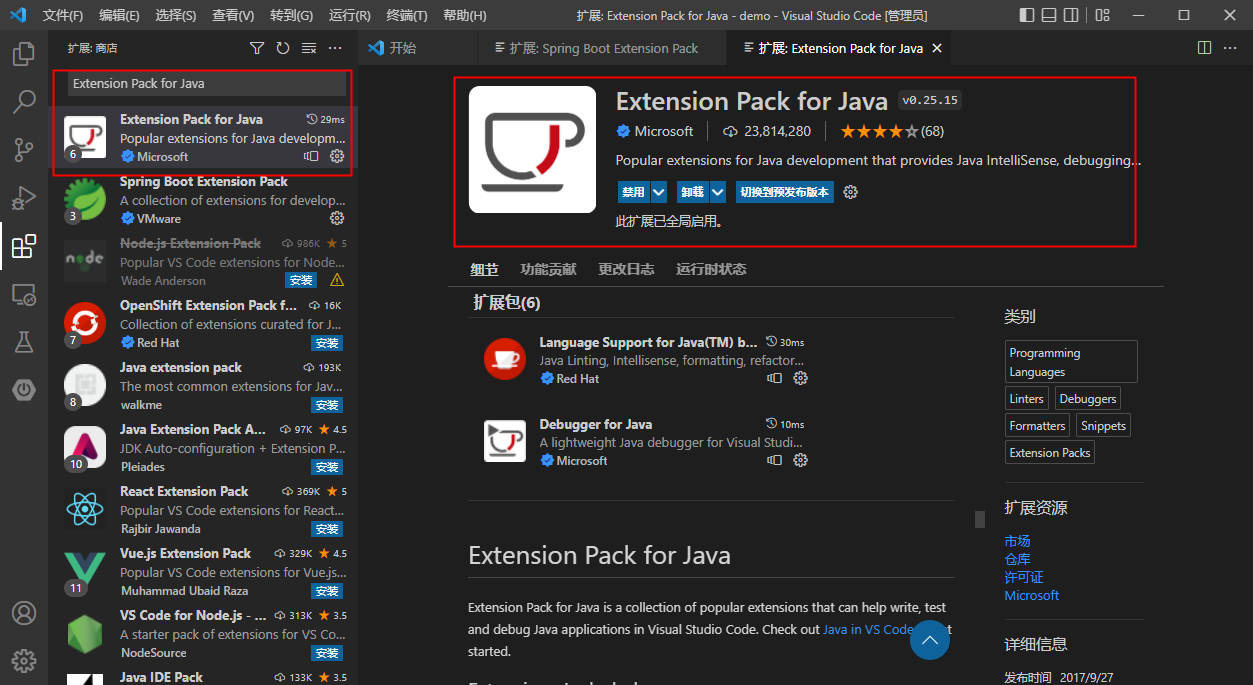Click the 卸载 button

pos(692,192)
